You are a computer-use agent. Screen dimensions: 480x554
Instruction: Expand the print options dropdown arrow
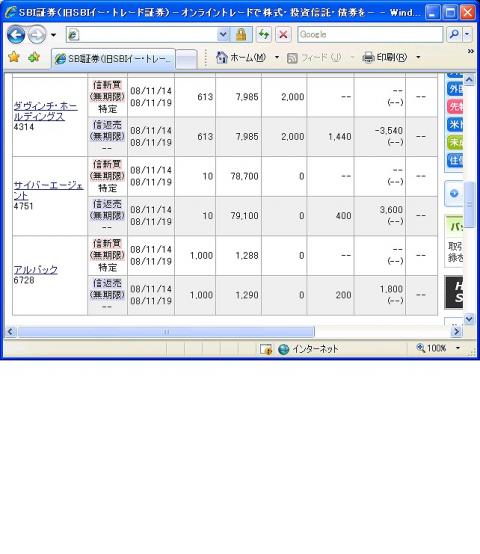click(418, 57)
